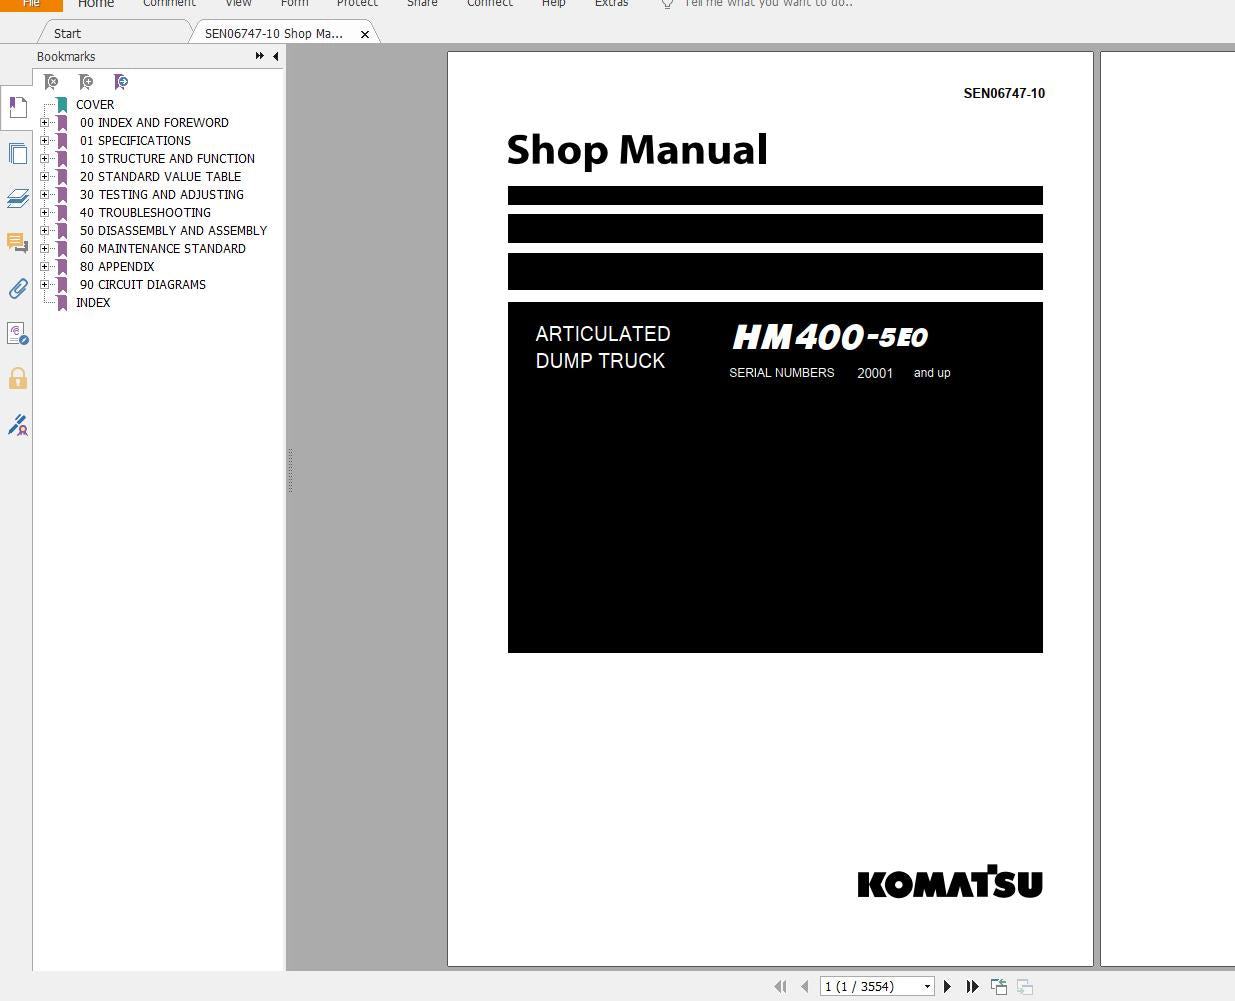Click the COVER bookmark icon

pyautogui.click(x=62, y=104)
